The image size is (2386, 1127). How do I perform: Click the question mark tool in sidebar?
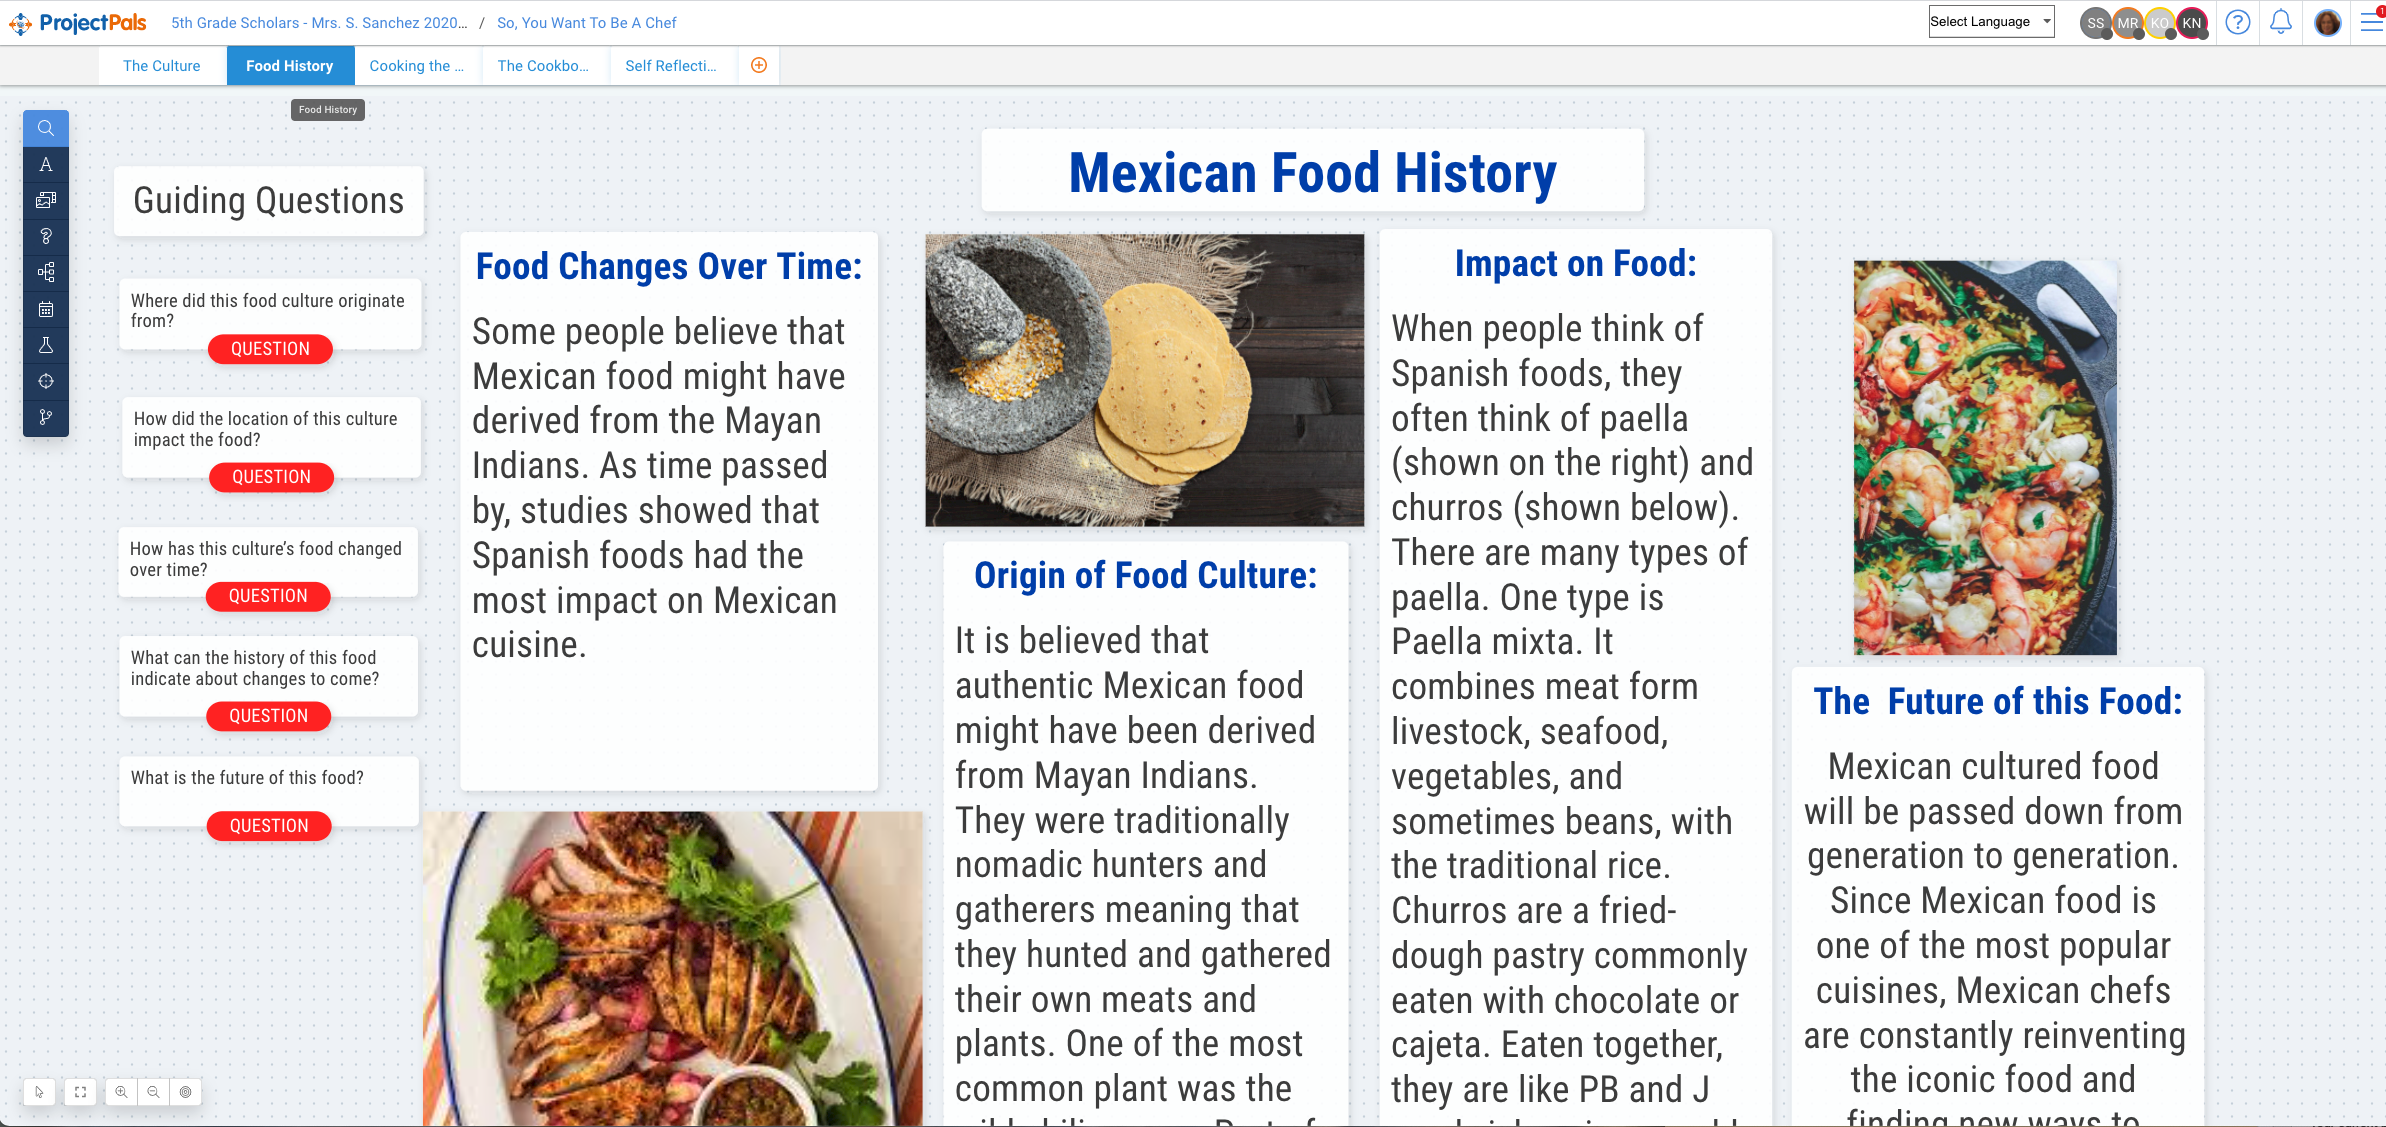tap(46, 237)
